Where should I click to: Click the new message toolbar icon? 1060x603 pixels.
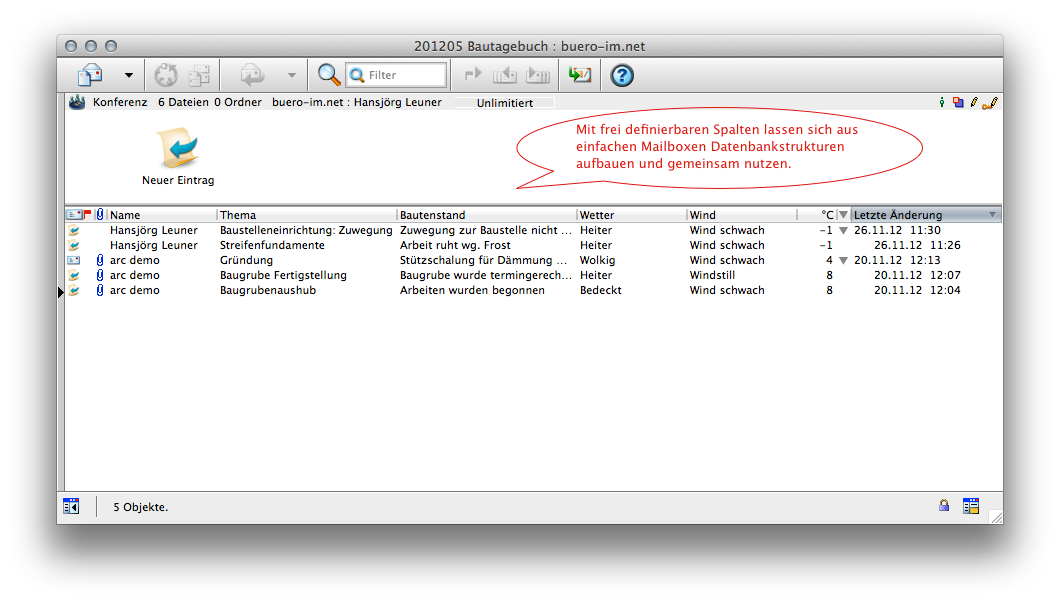pyautogui.click(x=90, y=75)
